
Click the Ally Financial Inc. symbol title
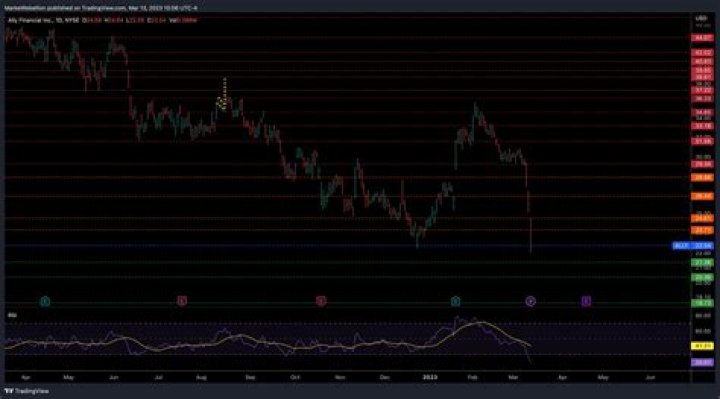click(x=30, y=20)
